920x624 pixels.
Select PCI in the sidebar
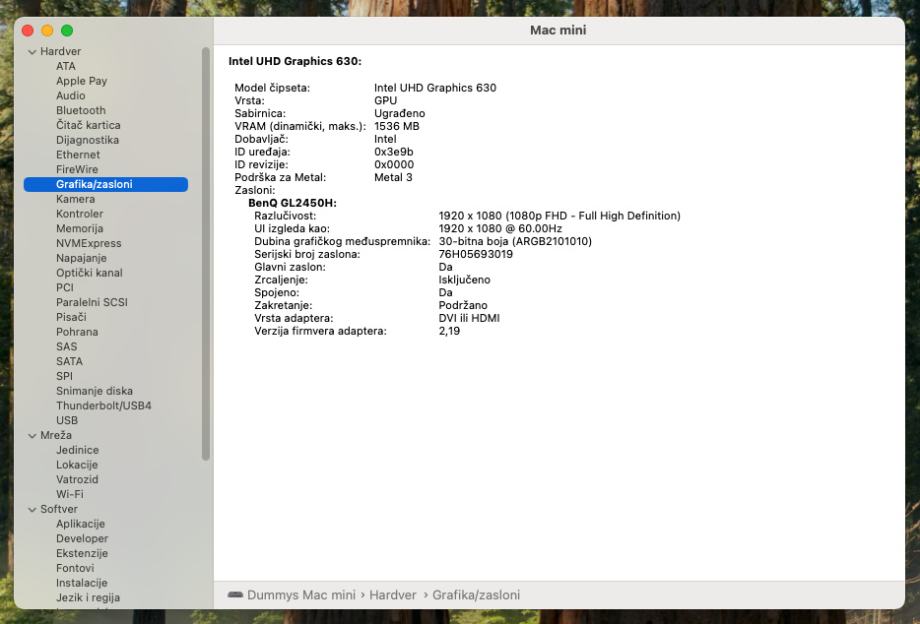coord(65,287)
